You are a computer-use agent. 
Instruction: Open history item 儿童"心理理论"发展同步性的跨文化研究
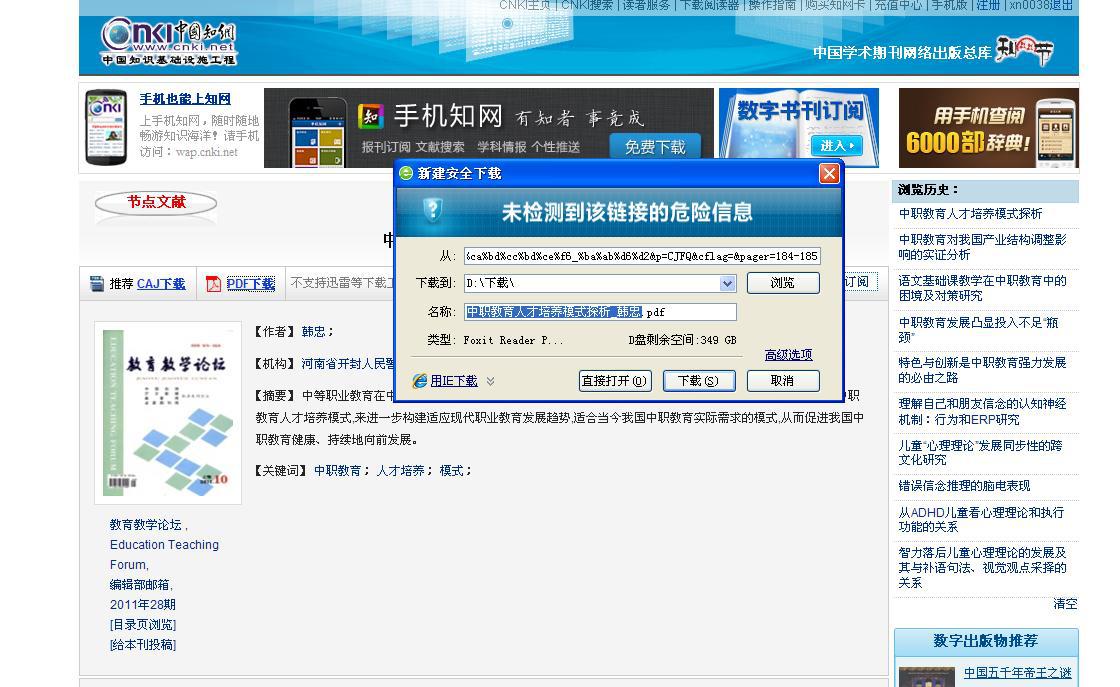click(980, 453)
